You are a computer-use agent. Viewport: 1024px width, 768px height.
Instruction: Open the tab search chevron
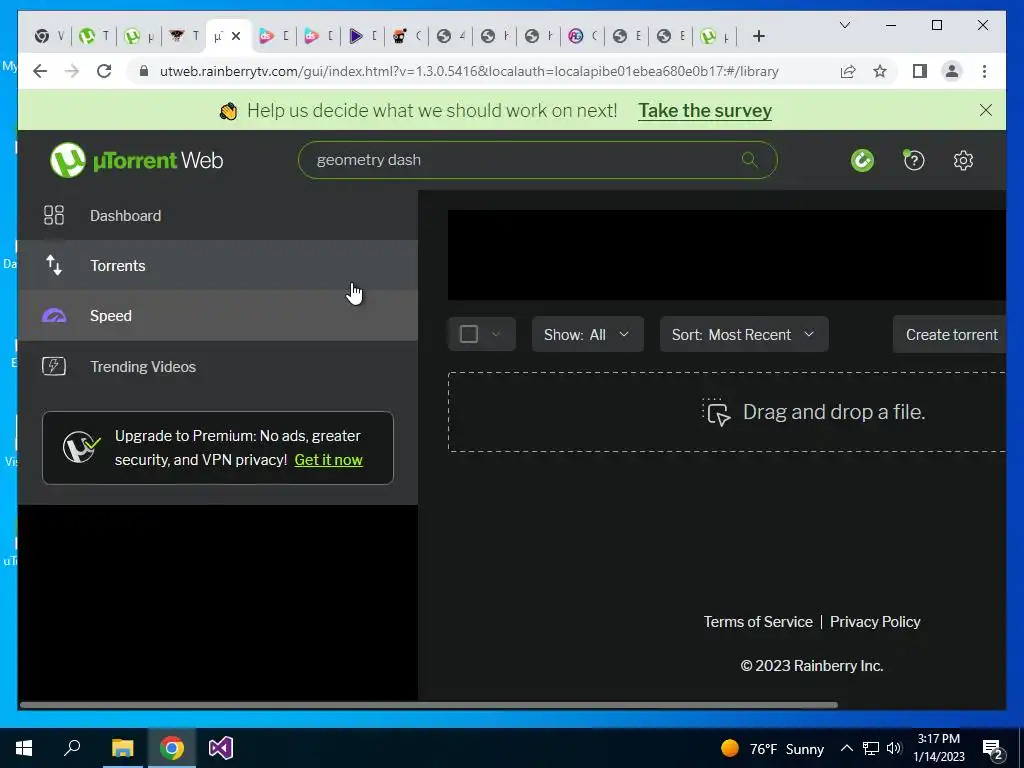coord(844,25)
